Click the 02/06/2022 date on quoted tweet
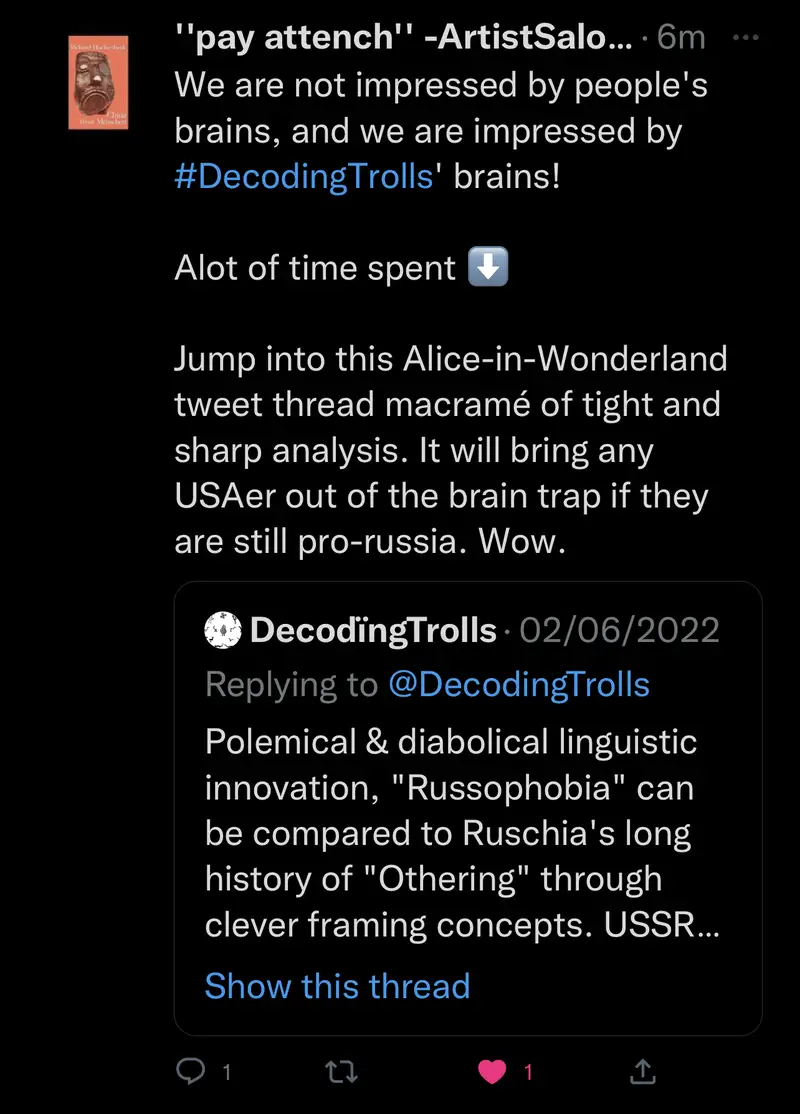 pos(620,630)
